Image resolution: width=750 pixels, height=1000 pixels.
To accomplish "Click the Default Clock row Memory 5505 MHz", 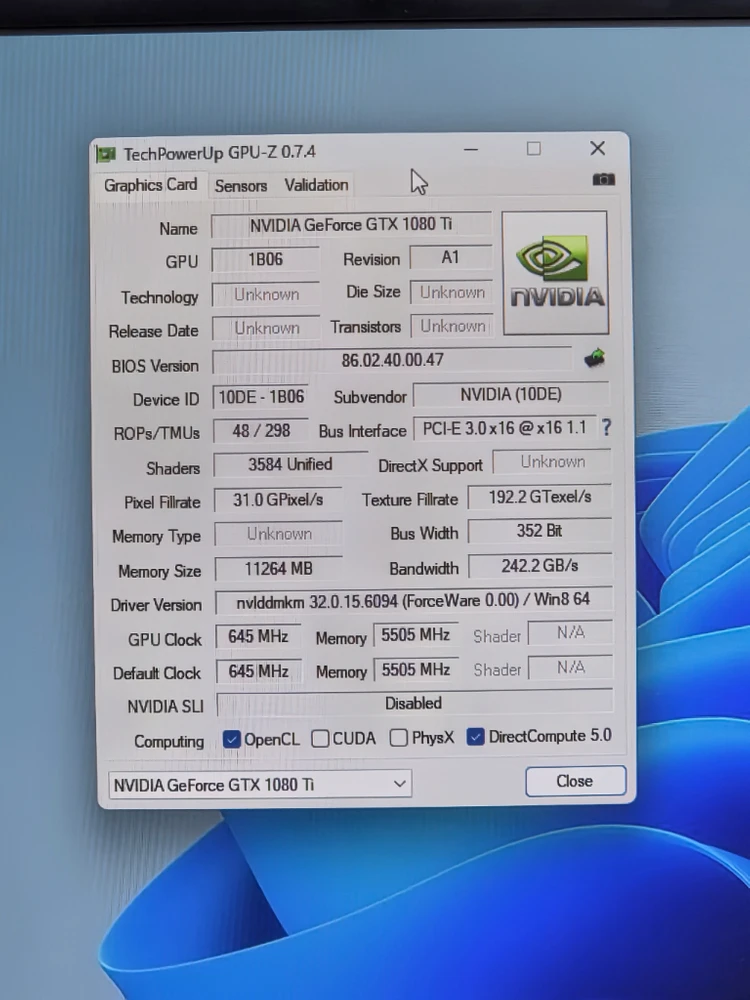I will tap(416, 670).
